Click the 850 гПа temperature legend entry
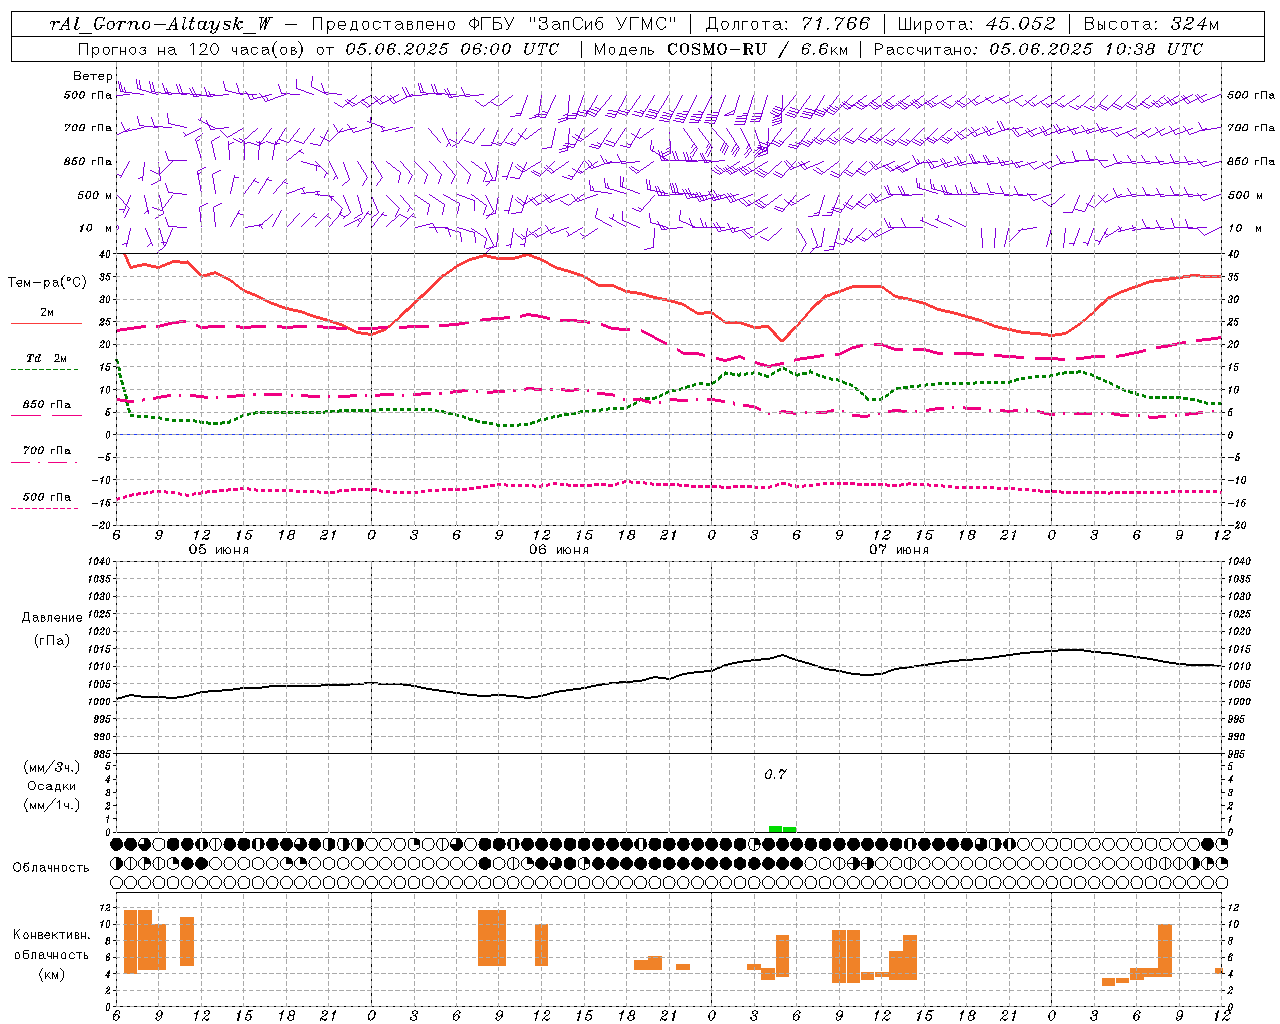 click(47, 405)
